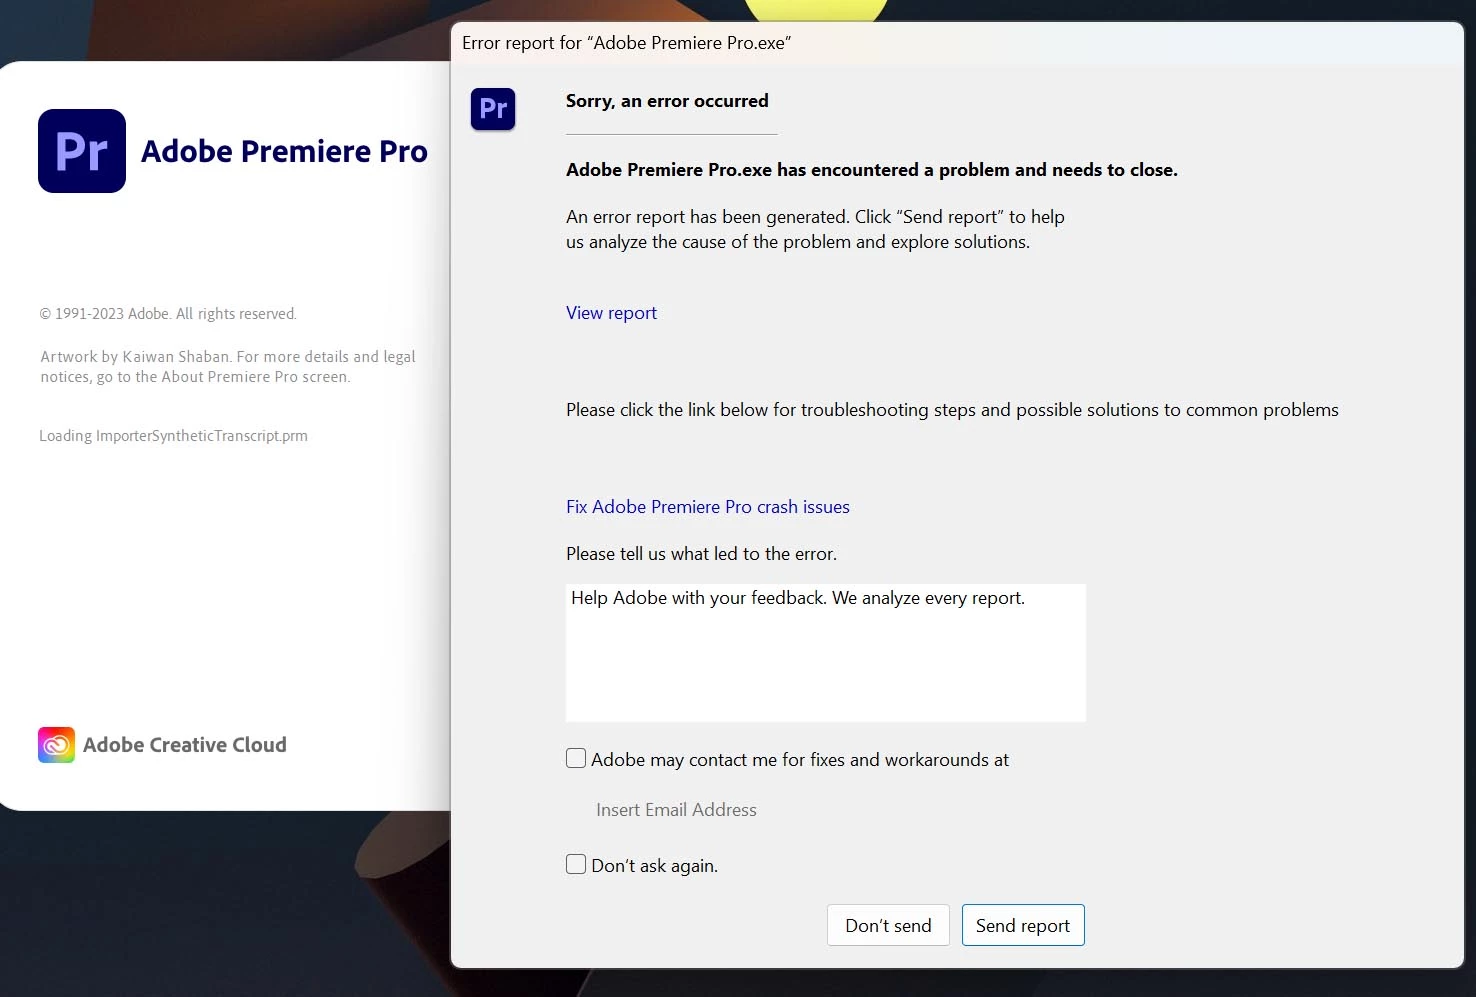Click 'has encountered a problem' bold message
The image size is (1476, 997).
click(872, 170)
